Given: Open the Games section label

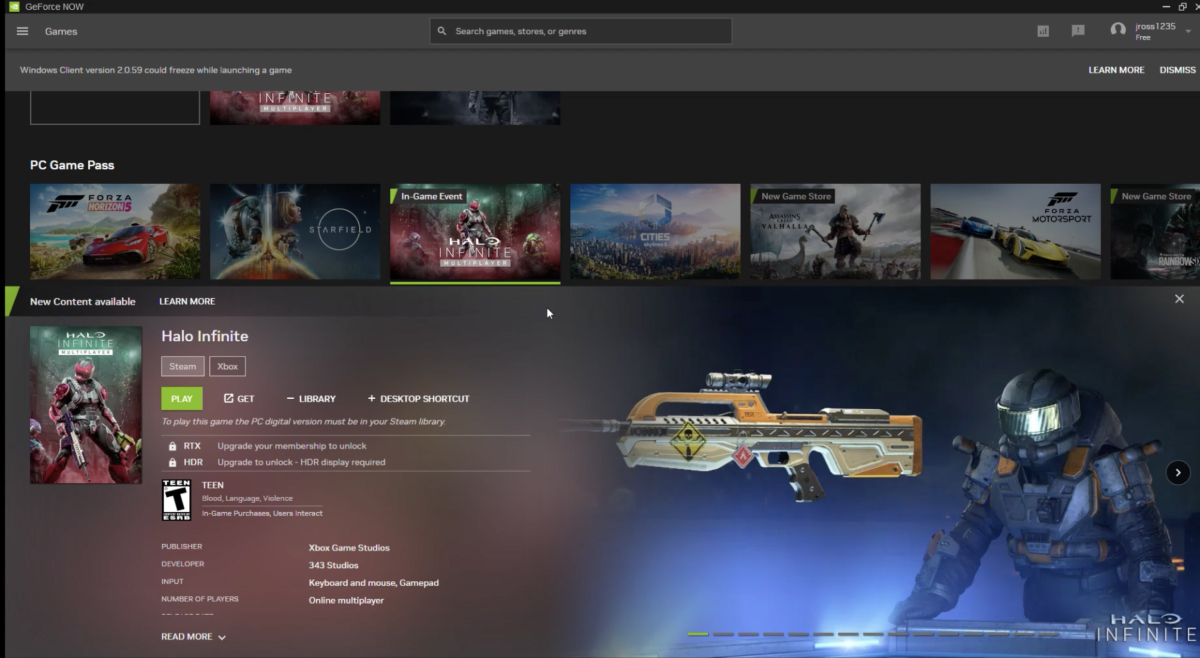Looking at the screenshot, I should (61, 31).
